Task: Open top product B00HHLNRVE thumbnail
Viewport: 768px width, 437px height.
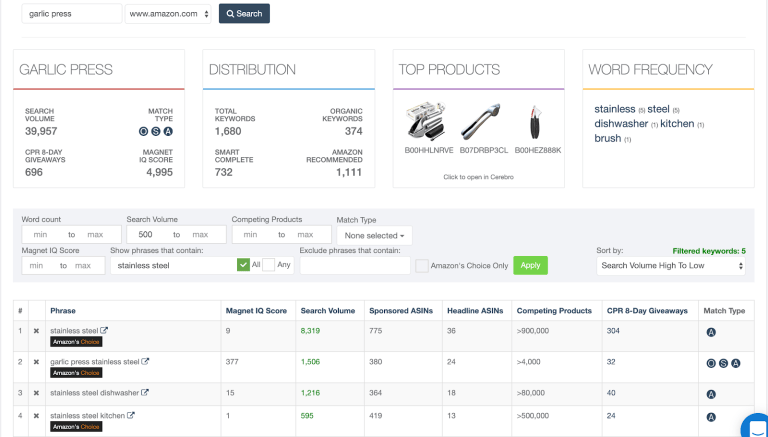Action: point(426,121)
